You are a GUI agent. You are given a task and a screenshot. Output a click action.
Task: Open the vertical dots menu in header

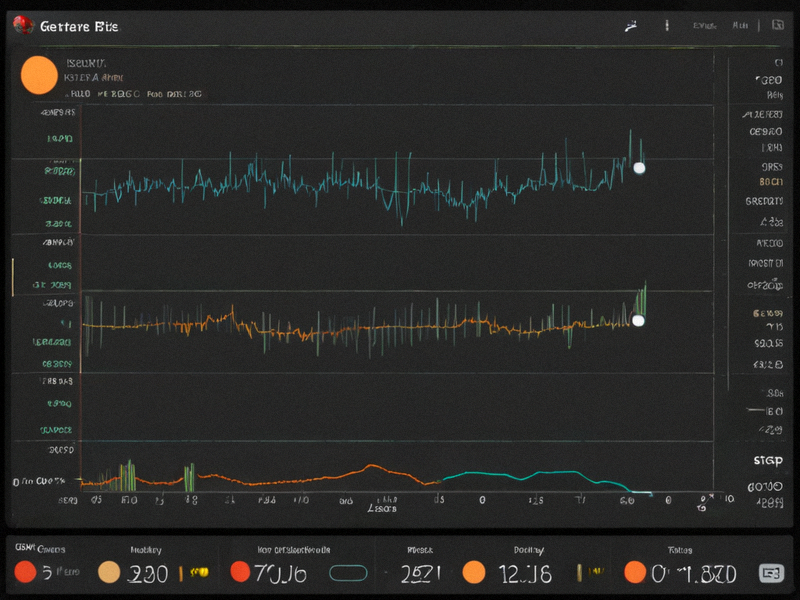tap(667, 26)
